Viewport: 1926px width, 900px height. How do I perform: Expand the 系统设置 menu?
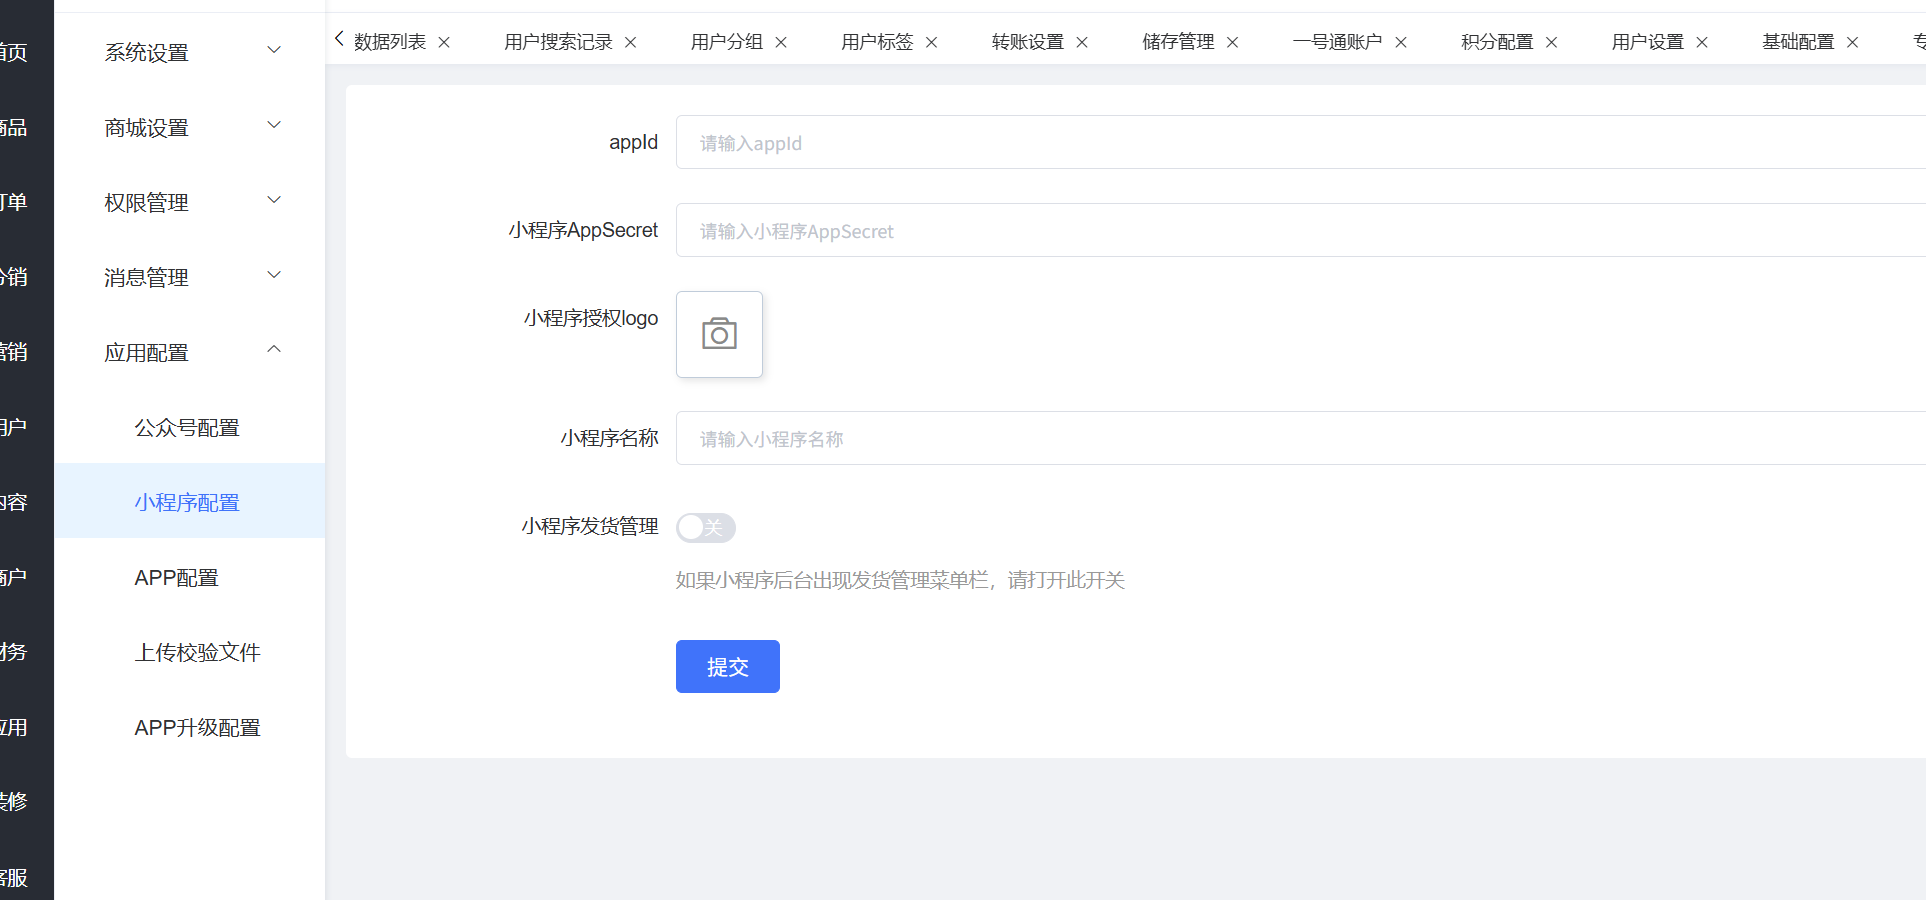tap(190, 52)
